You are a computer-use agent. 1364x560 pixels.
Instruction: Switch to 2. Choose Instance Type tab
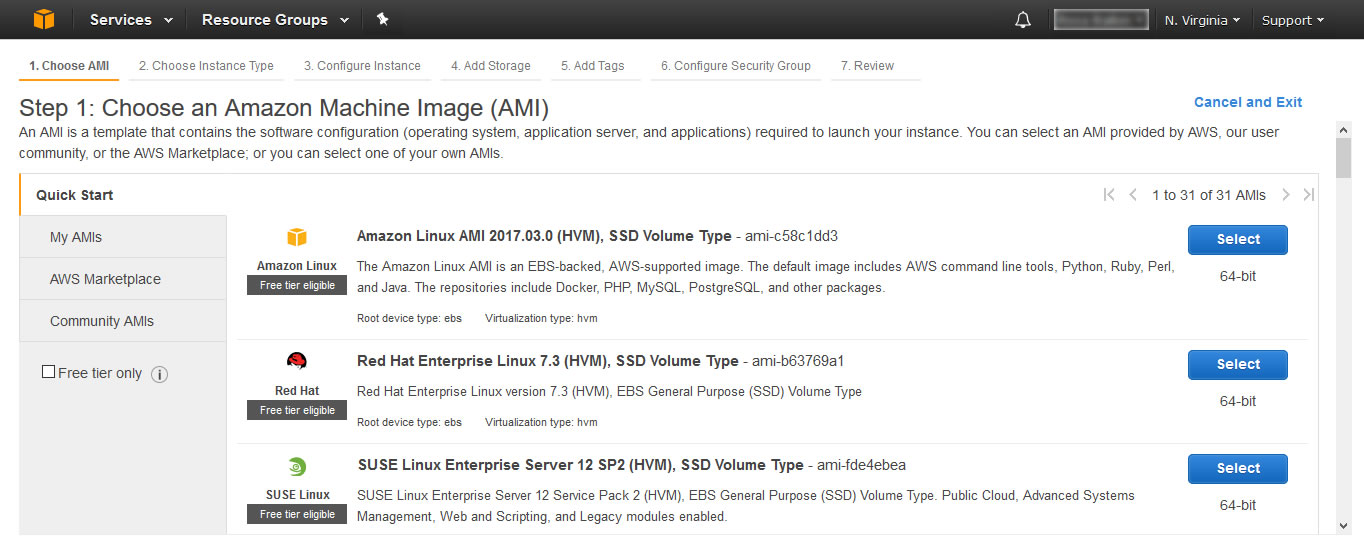tap(206, 66)
